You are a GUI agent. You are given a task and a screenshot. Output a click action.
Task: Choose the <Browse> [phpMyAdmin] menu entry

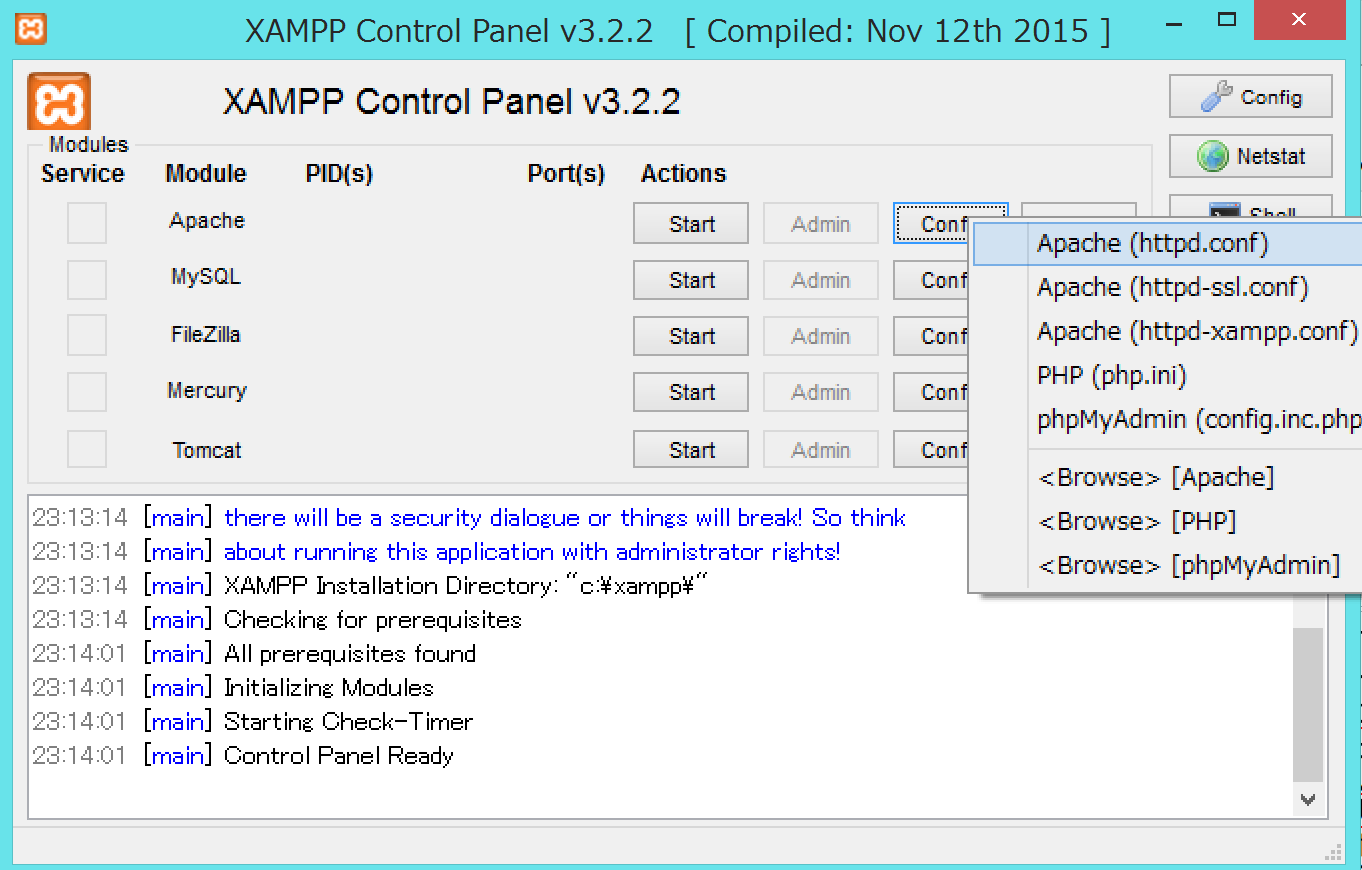1188,564
